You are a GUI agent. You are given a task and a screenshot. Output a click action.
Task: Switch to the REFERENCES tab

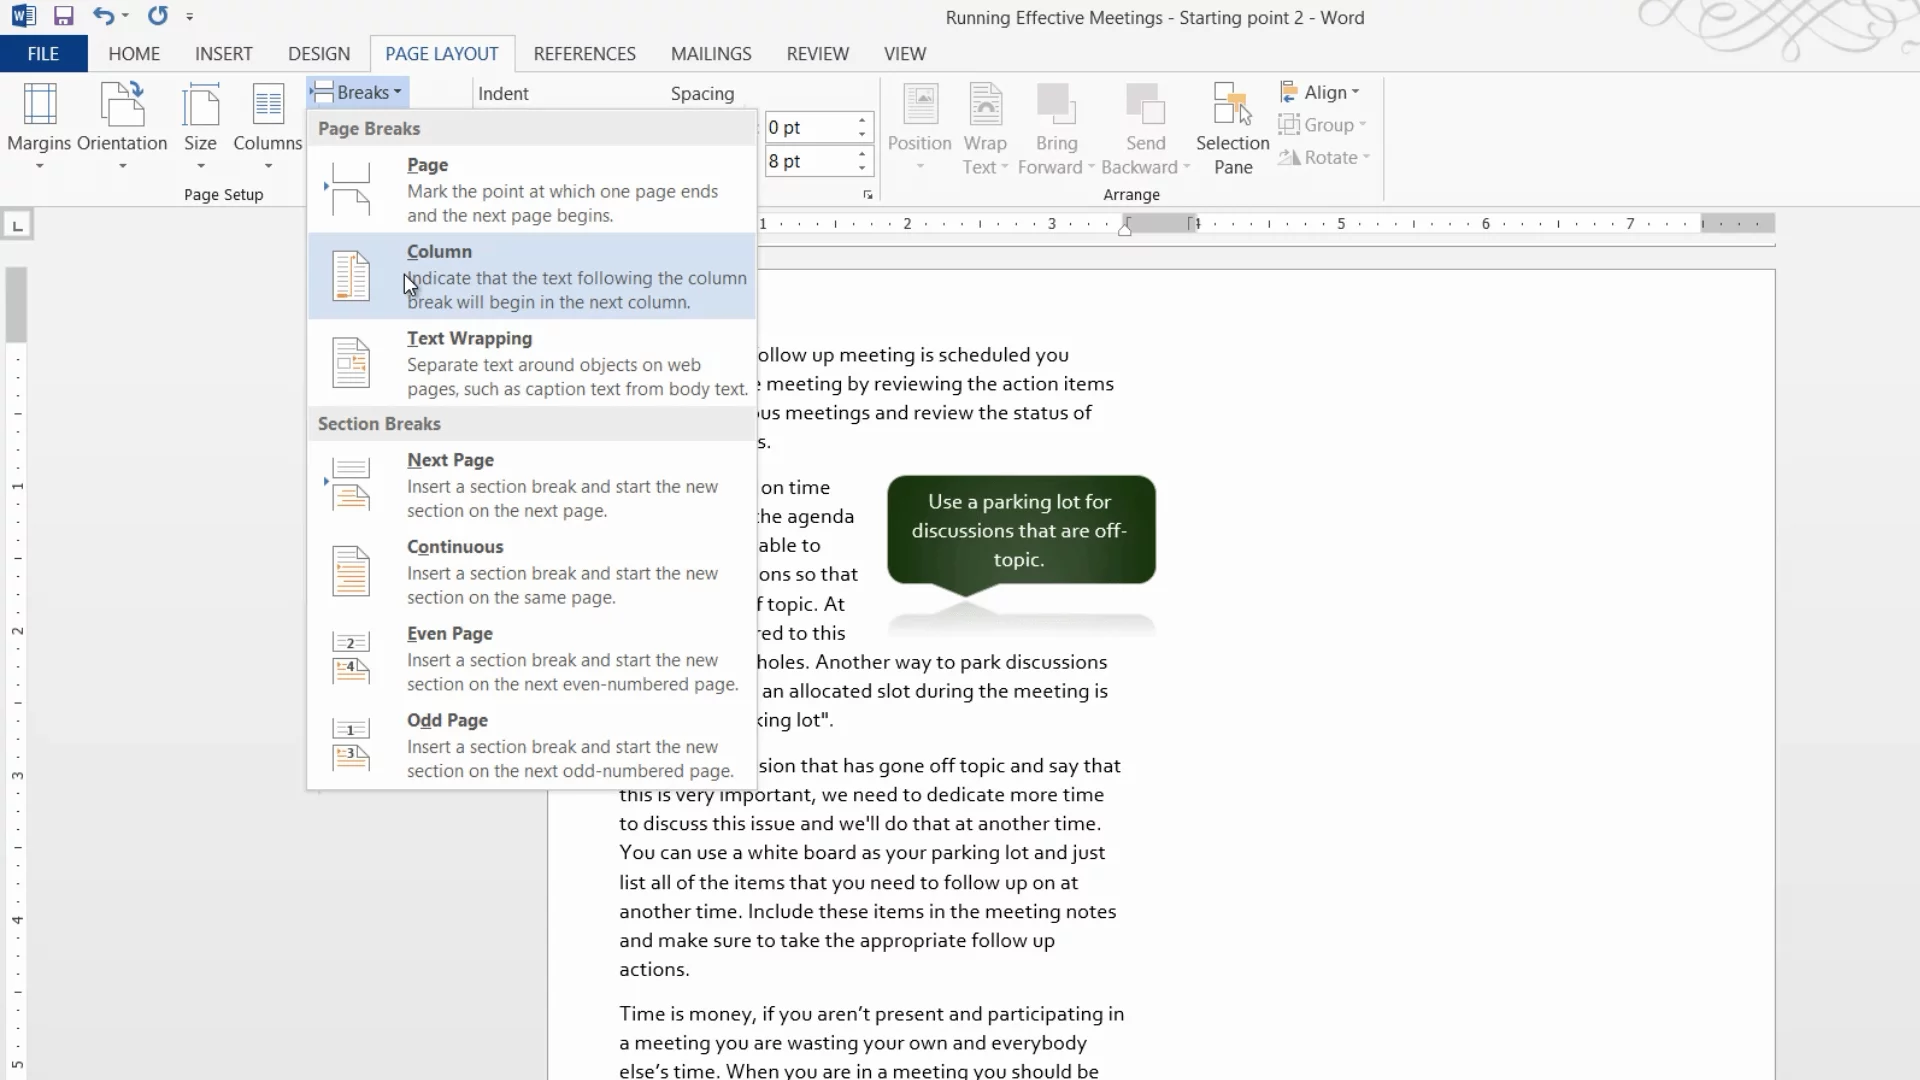(x=584, y=54)
